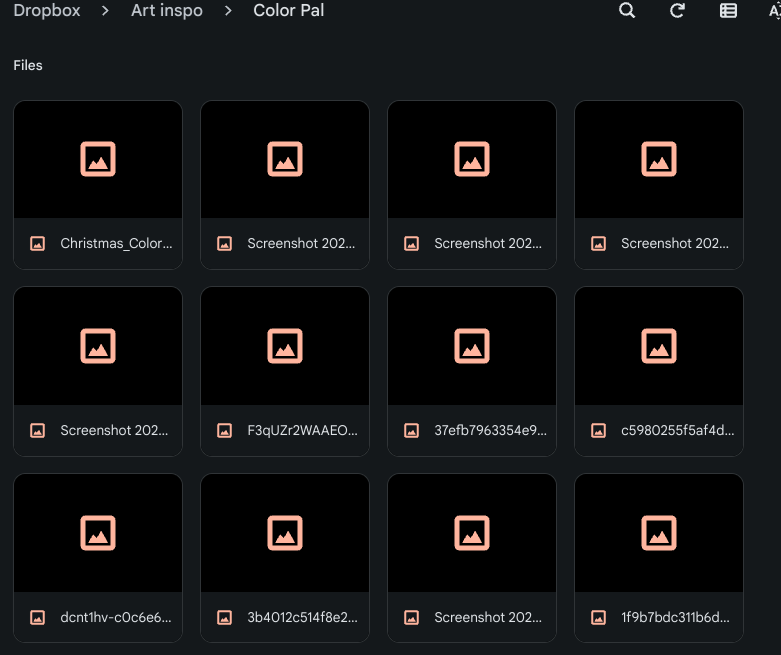
Task: Open the c5980255f5af4d image preview
Action: [659, 346]
